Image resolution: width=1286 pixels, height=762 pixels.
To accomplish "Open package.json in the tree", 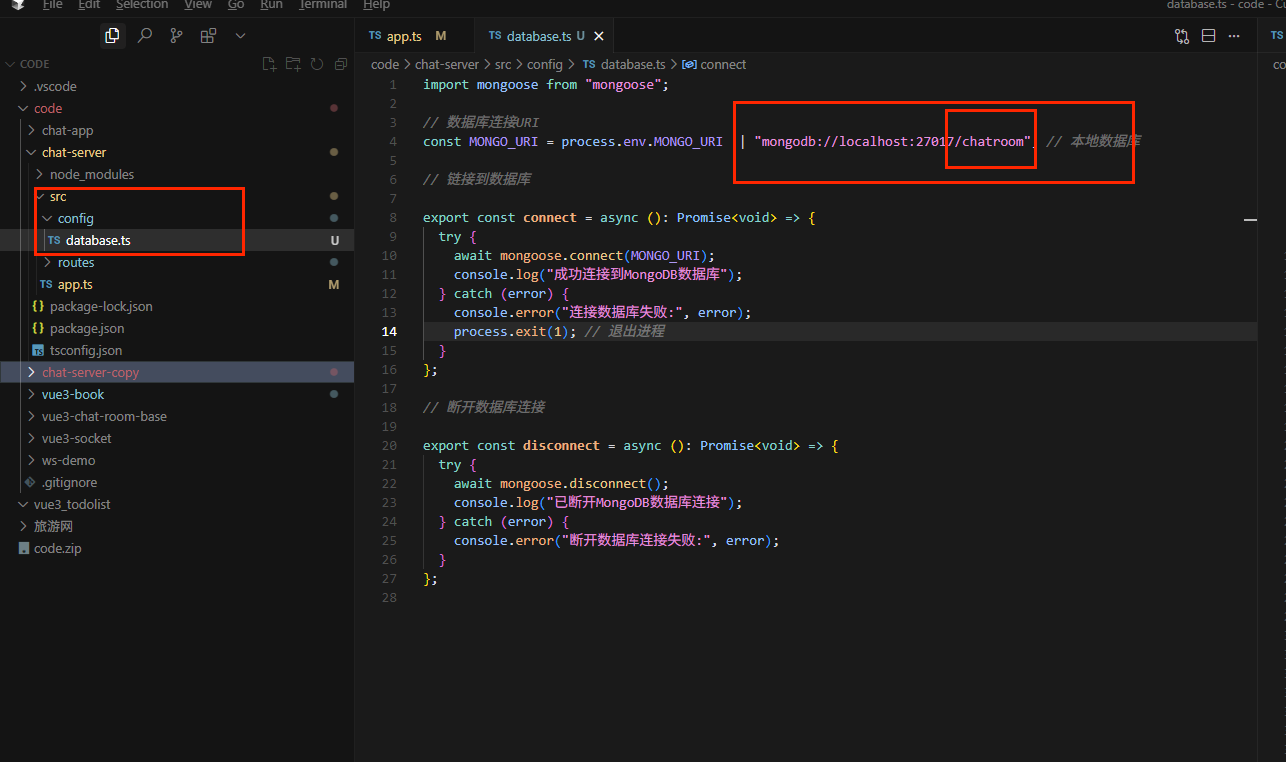I will click(87, 328).
